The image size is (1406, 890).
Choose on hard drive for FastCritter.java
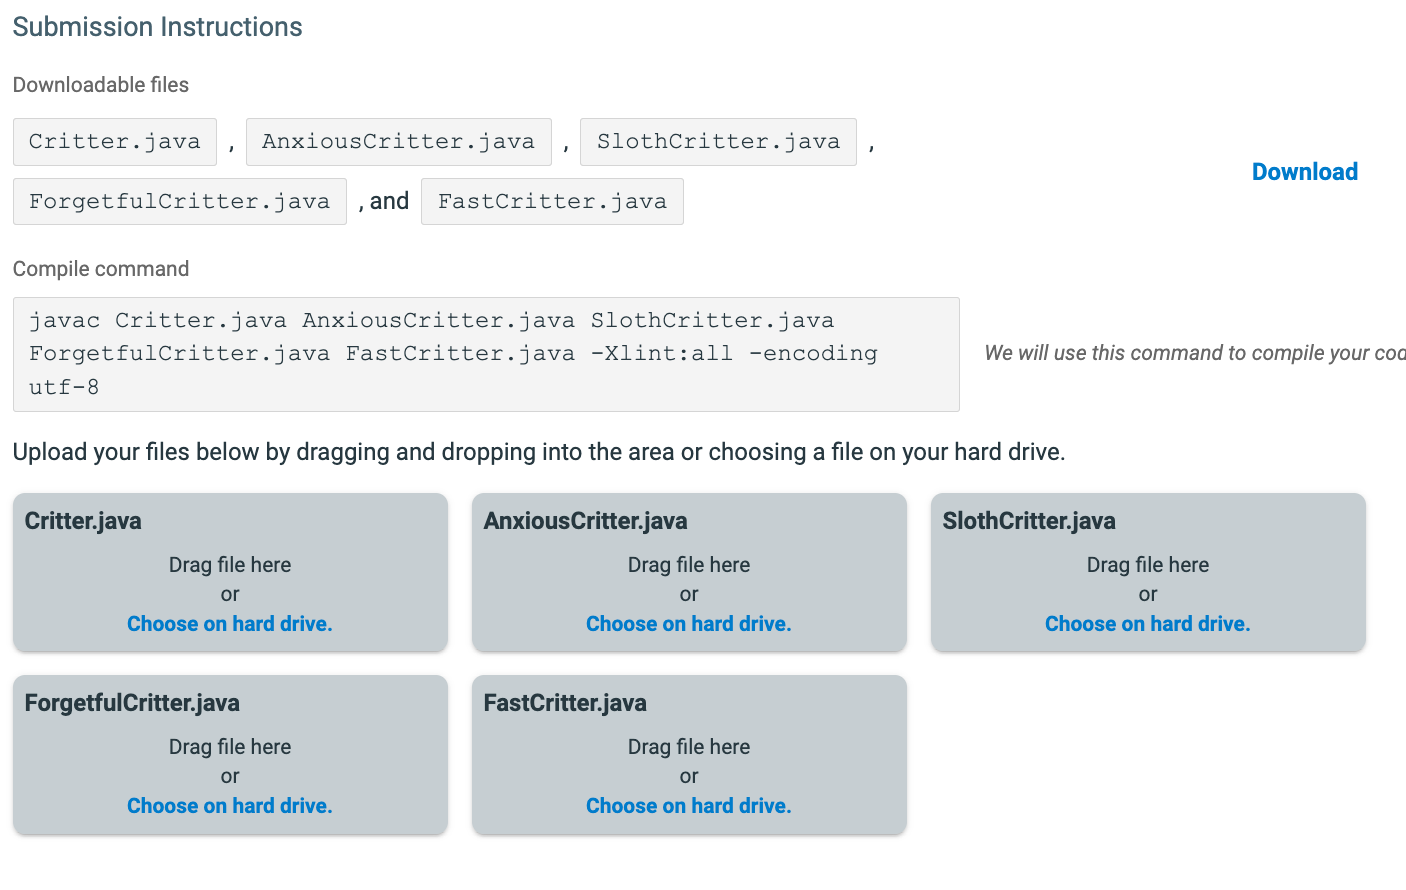pyautogui.click(x=688, y=806)
